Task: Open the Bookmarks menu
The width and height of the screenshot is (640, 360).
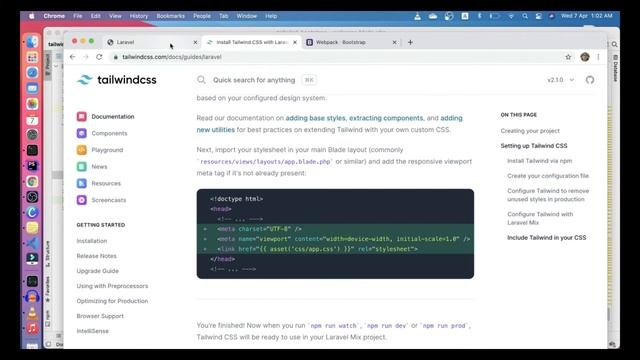Action: 171,16
